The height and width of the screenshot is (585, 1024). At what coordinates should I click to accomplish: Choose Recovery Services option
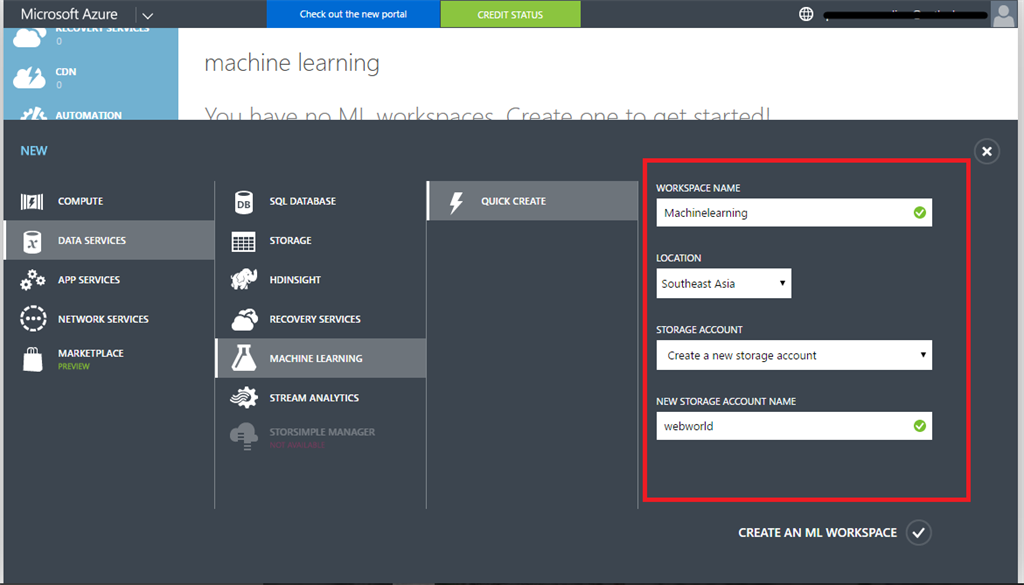pyautogui.click(x=321, y=319)
